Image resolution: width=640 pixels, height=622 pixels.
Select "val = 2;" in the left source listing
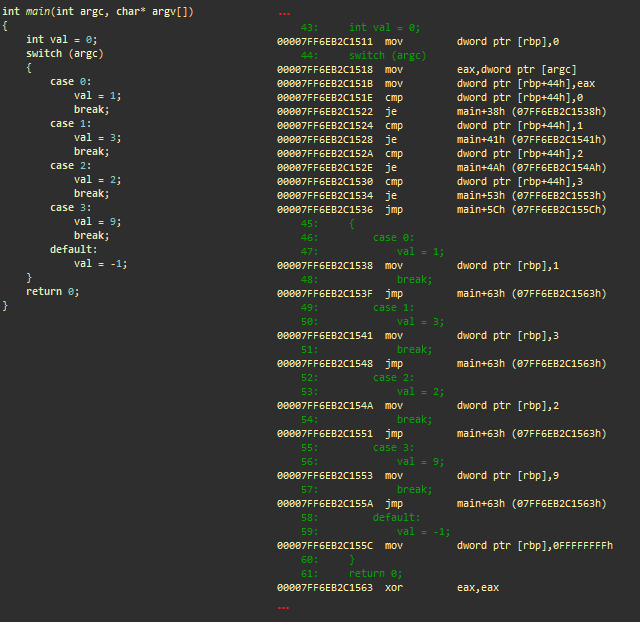(x=98, y=180)
